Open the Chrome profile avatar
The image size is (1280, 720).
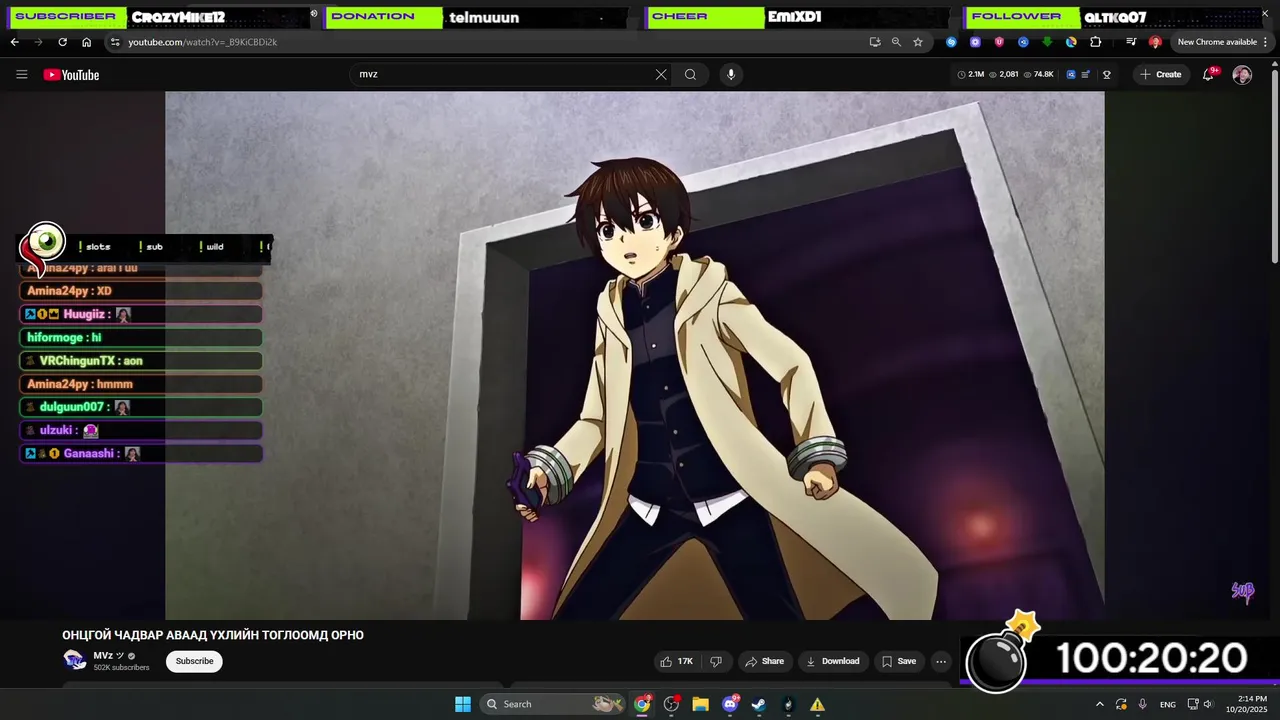1155,42
